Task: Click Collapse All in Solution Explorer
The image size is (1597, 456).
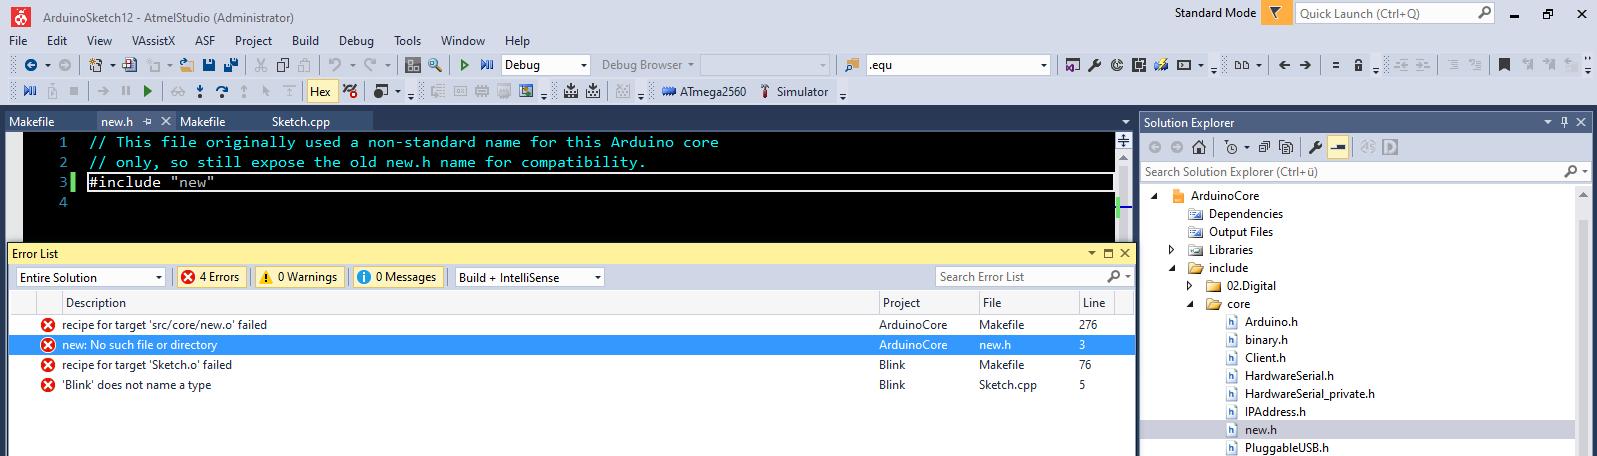Action: pyautogui.click(x=1264, y=147)
